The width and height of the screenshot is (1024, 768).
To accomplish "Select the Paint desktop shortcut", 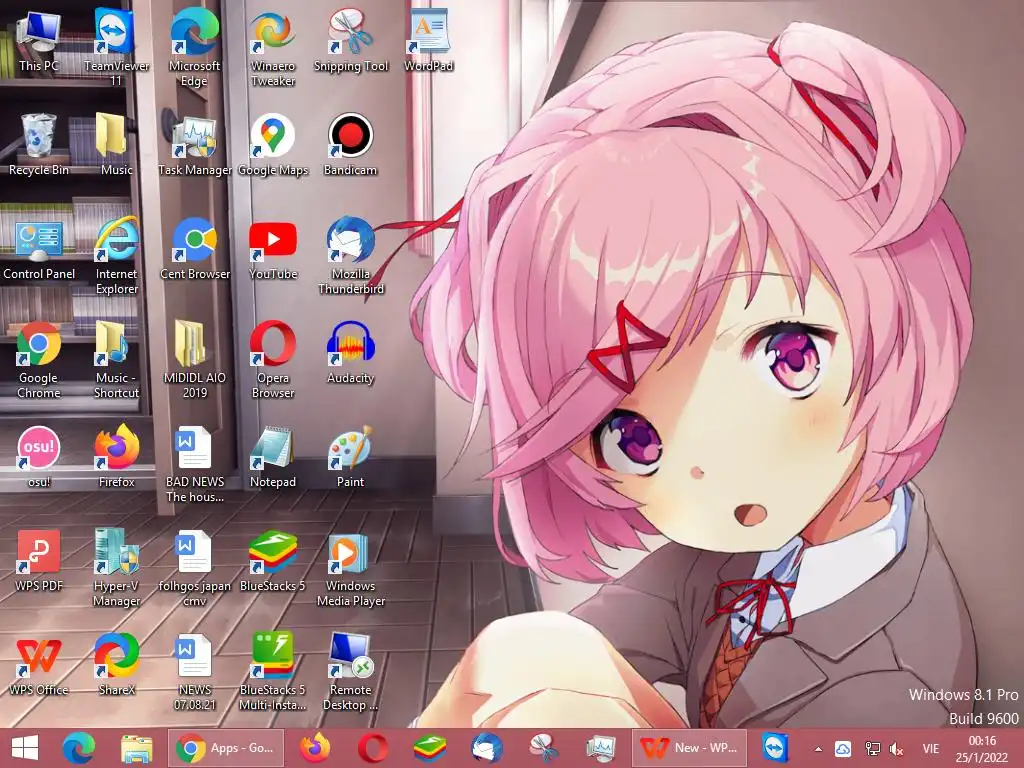I will pyautogui.click(x=351, y=456).
